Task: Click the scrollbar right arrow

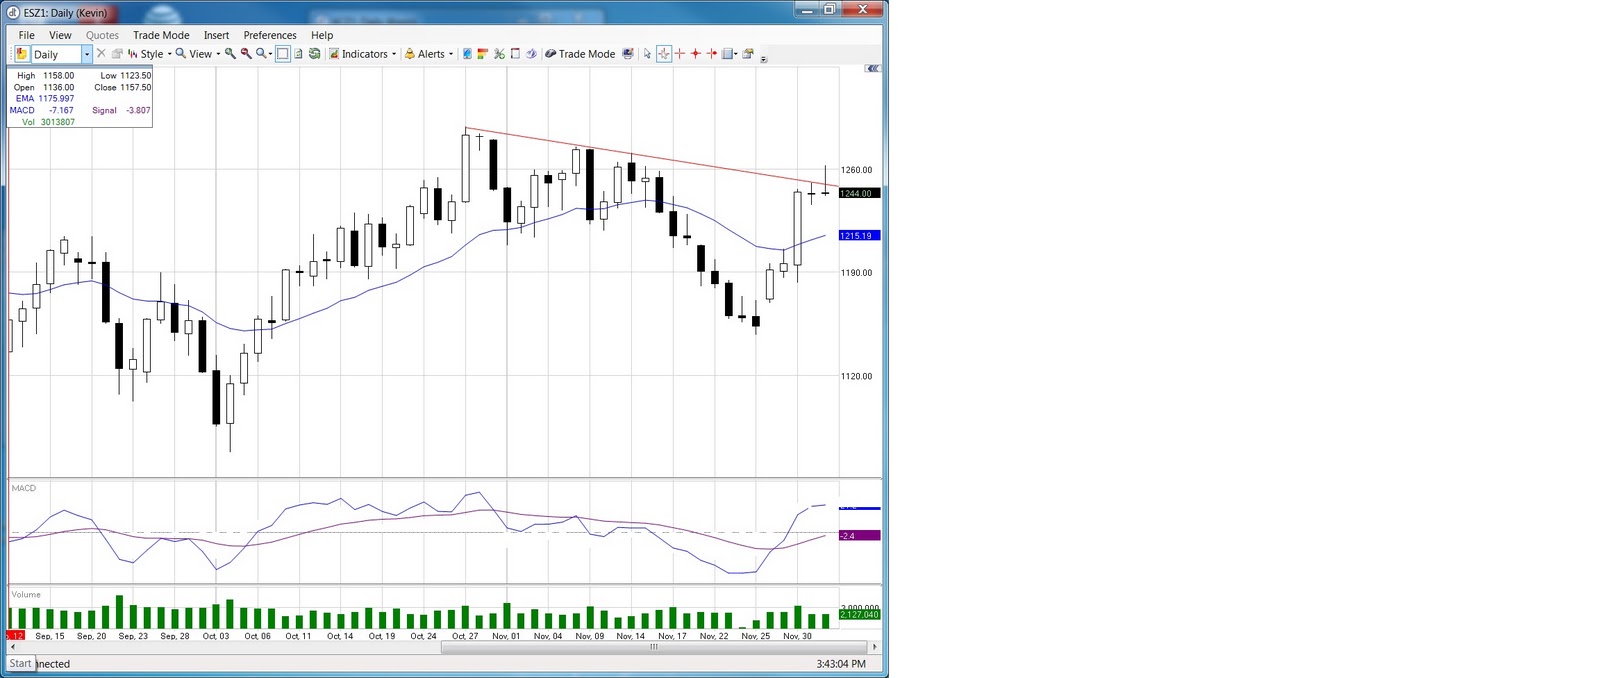Action: click(875, 647)
